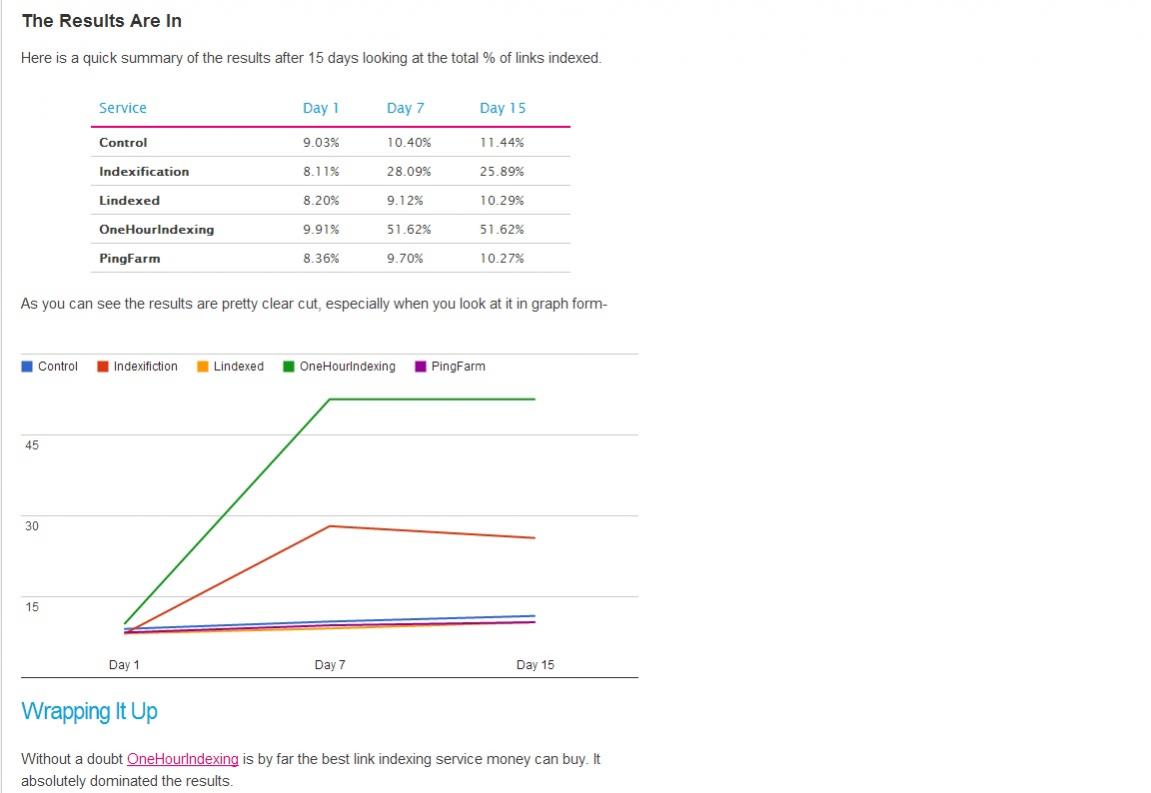
Task: Click the purple PingFarm legend swatch
Action: [x=421, y=367]
